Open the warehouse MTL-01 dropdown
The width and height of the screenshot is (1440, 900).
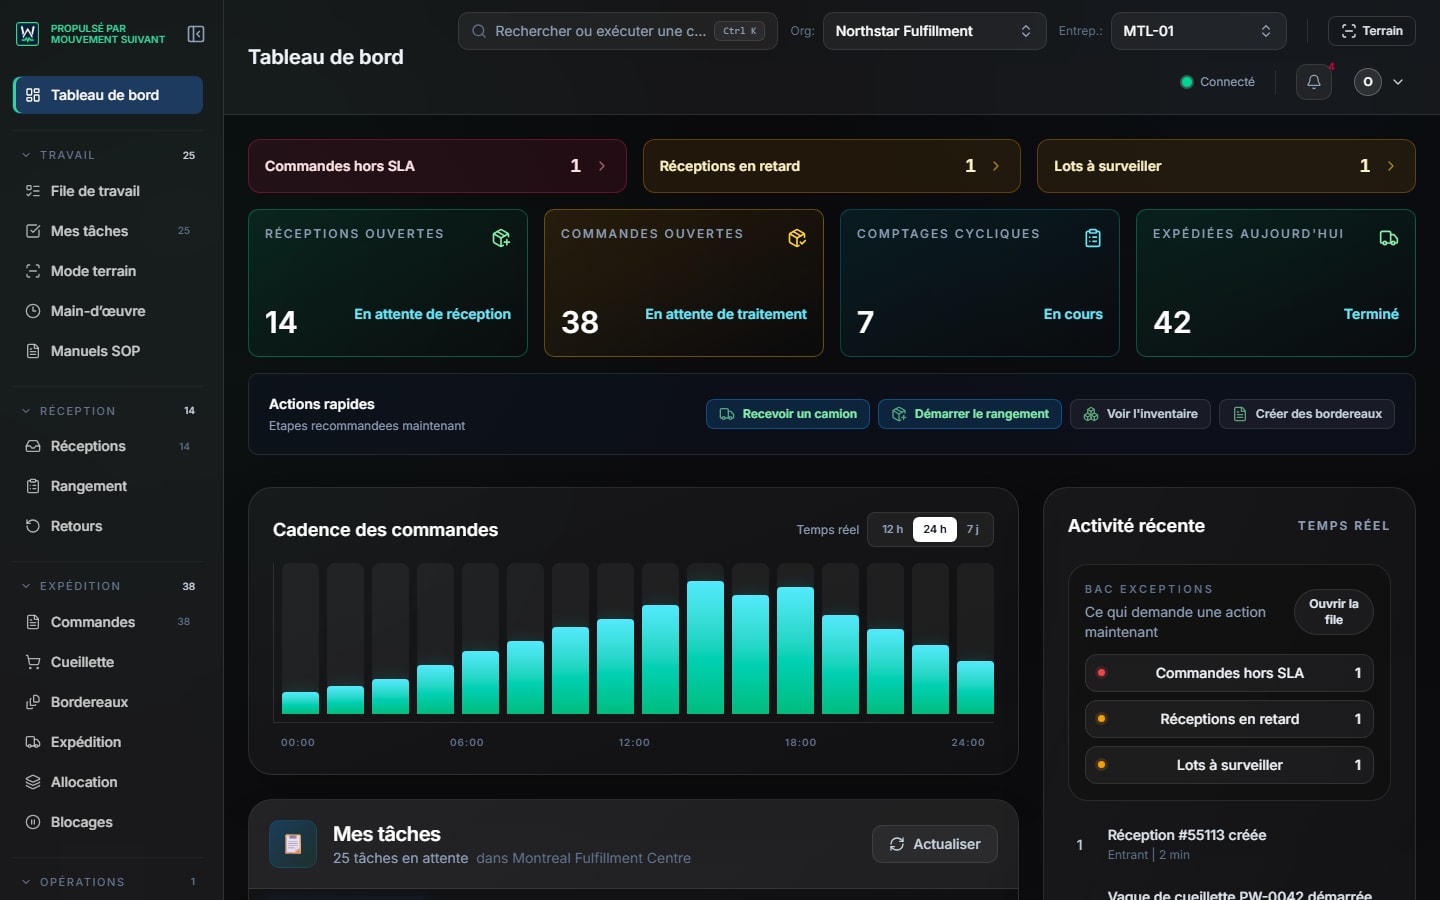(x=1198, y=31)
